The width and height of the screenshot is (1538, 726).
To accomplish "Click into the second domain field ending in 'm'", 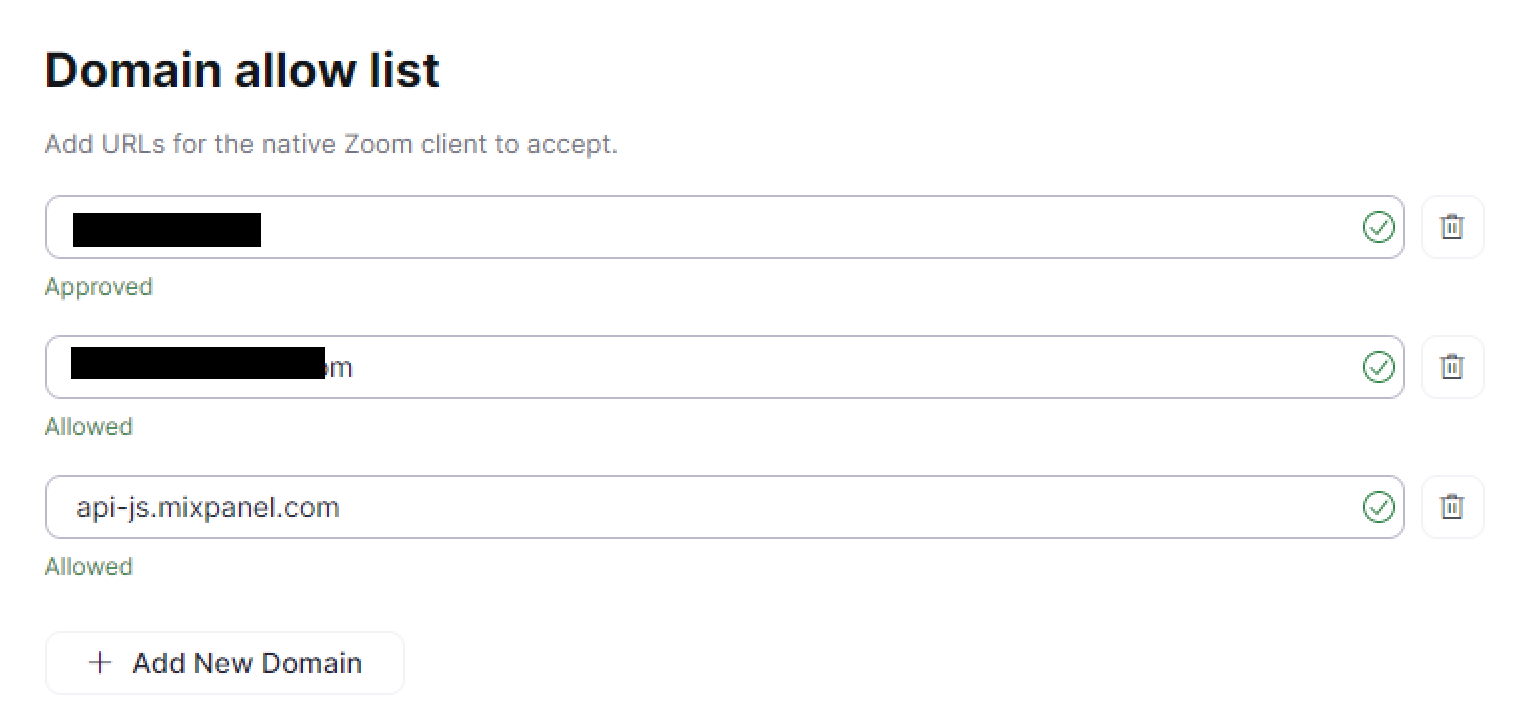I will point(800,367).
